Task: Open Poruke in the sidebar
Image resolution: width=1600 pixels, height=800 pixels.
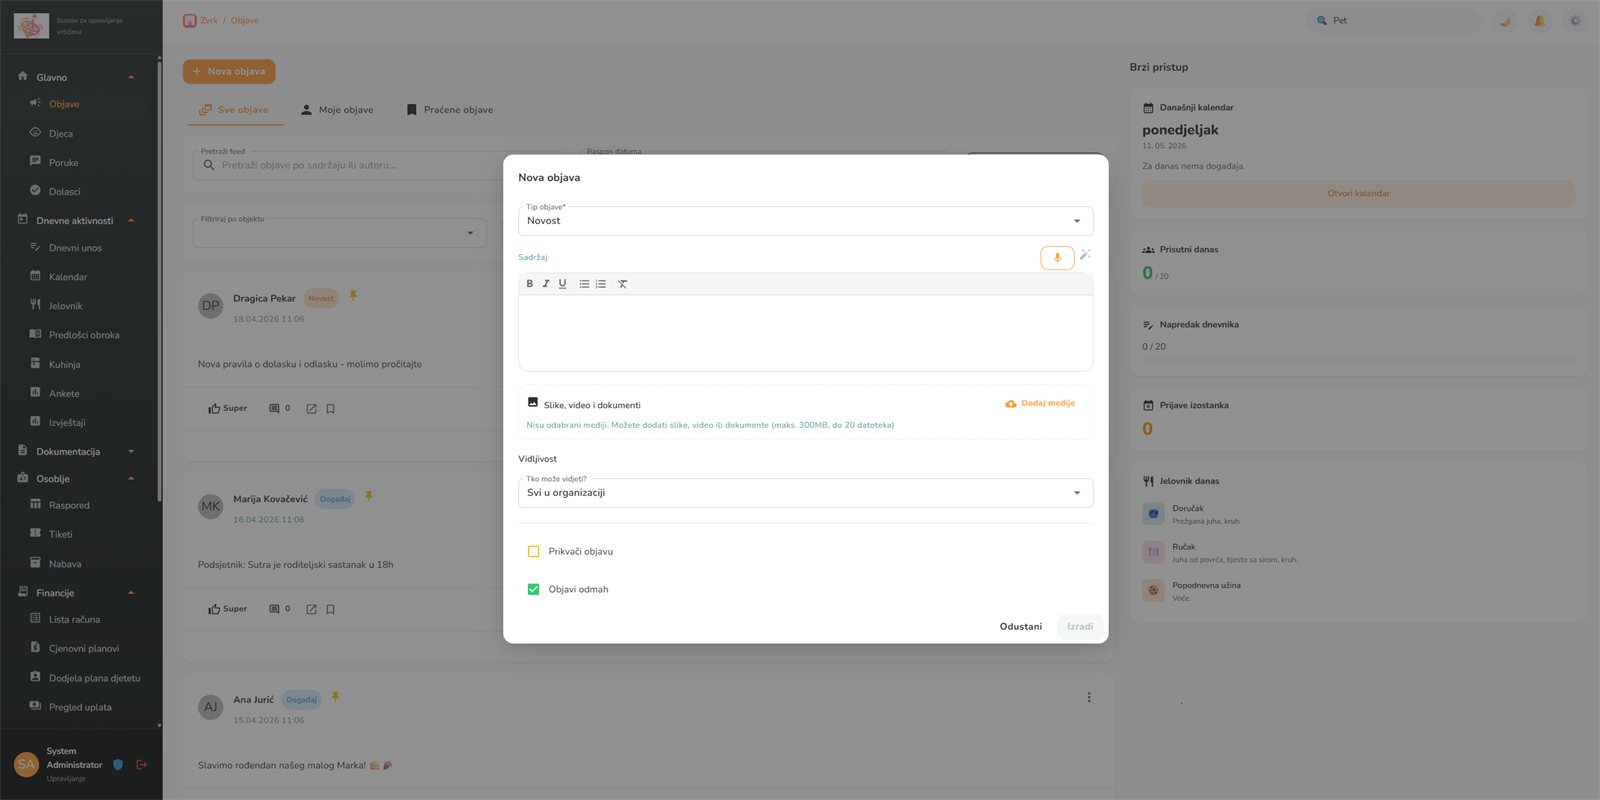Action: [x=63, y=162]
